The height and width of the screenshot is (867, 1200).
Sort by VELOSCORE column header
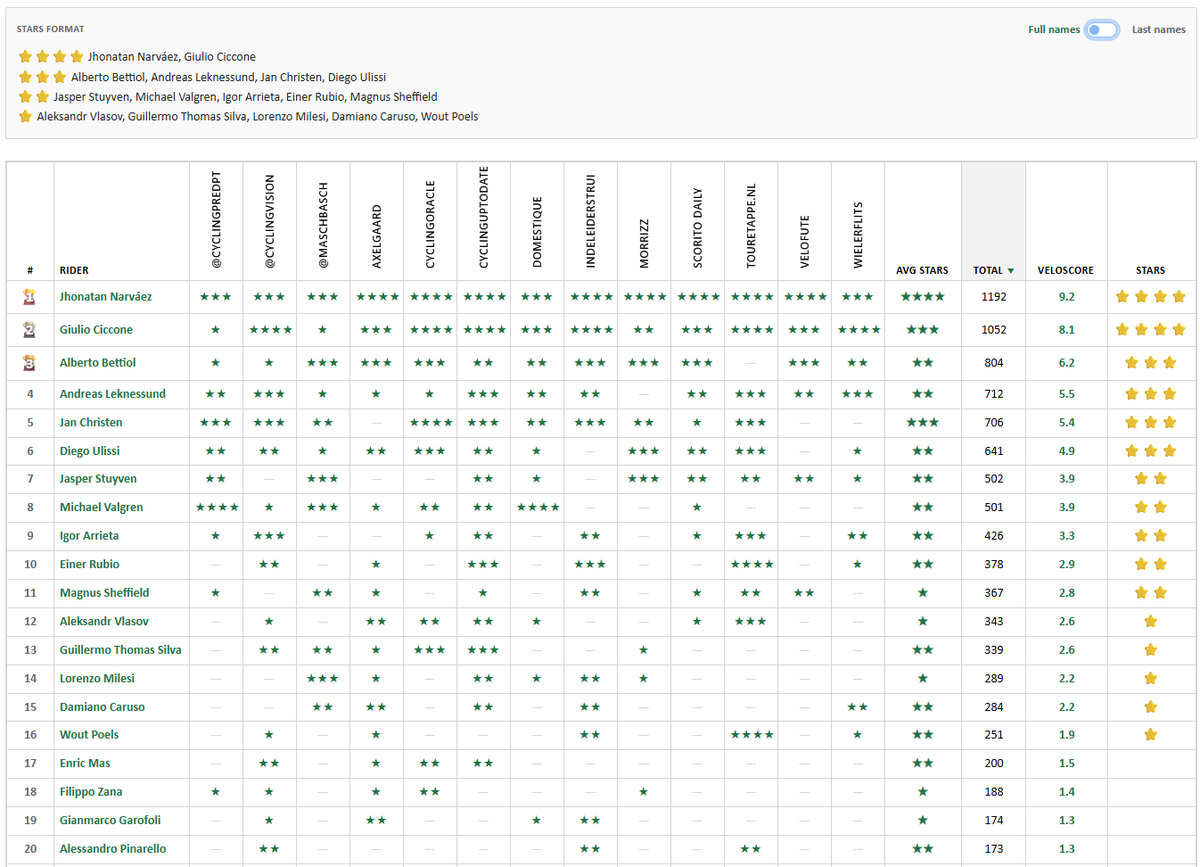point(1066,271)
